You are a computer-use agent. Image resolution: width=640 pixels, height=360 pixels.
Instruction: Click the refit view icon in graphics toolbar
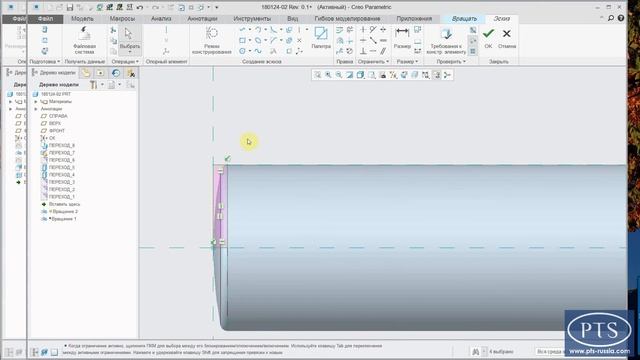click(x=318, y=75)
